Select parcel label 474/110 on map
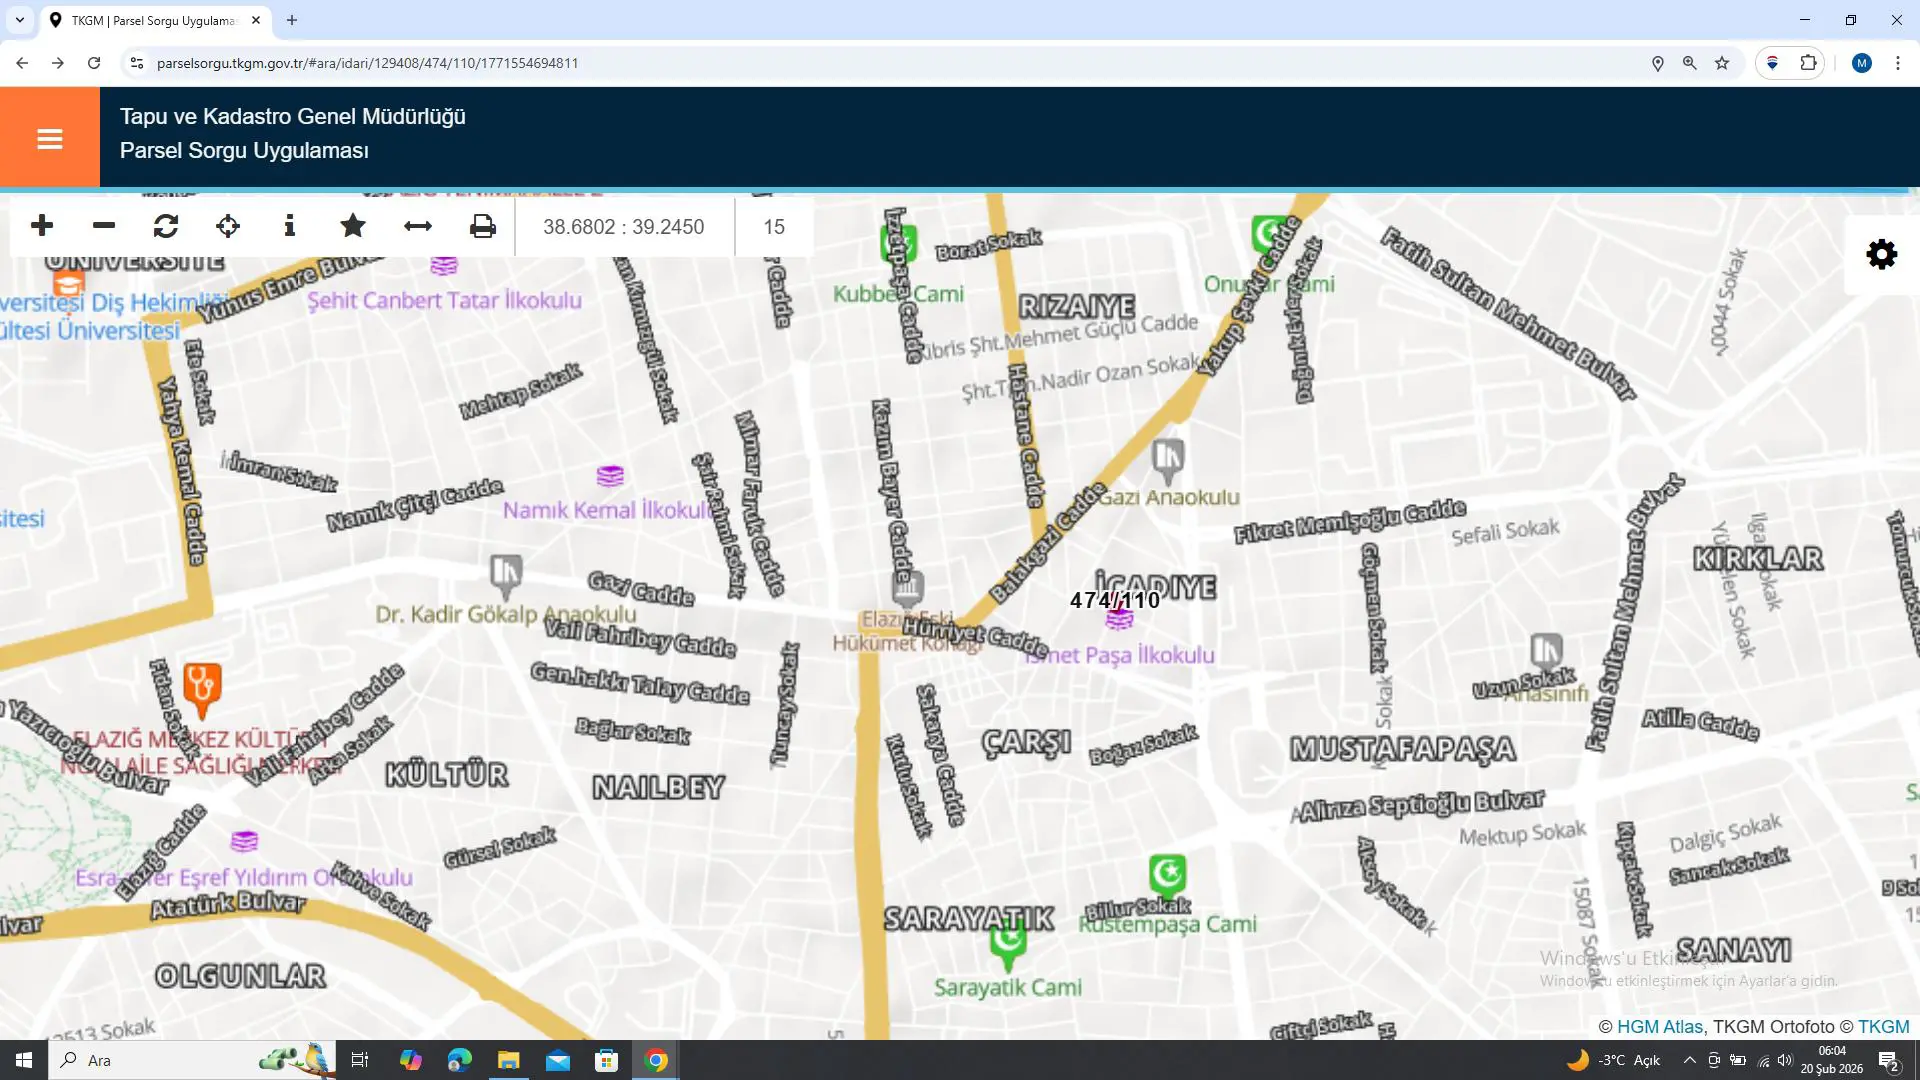 [x=1115, y=601]
